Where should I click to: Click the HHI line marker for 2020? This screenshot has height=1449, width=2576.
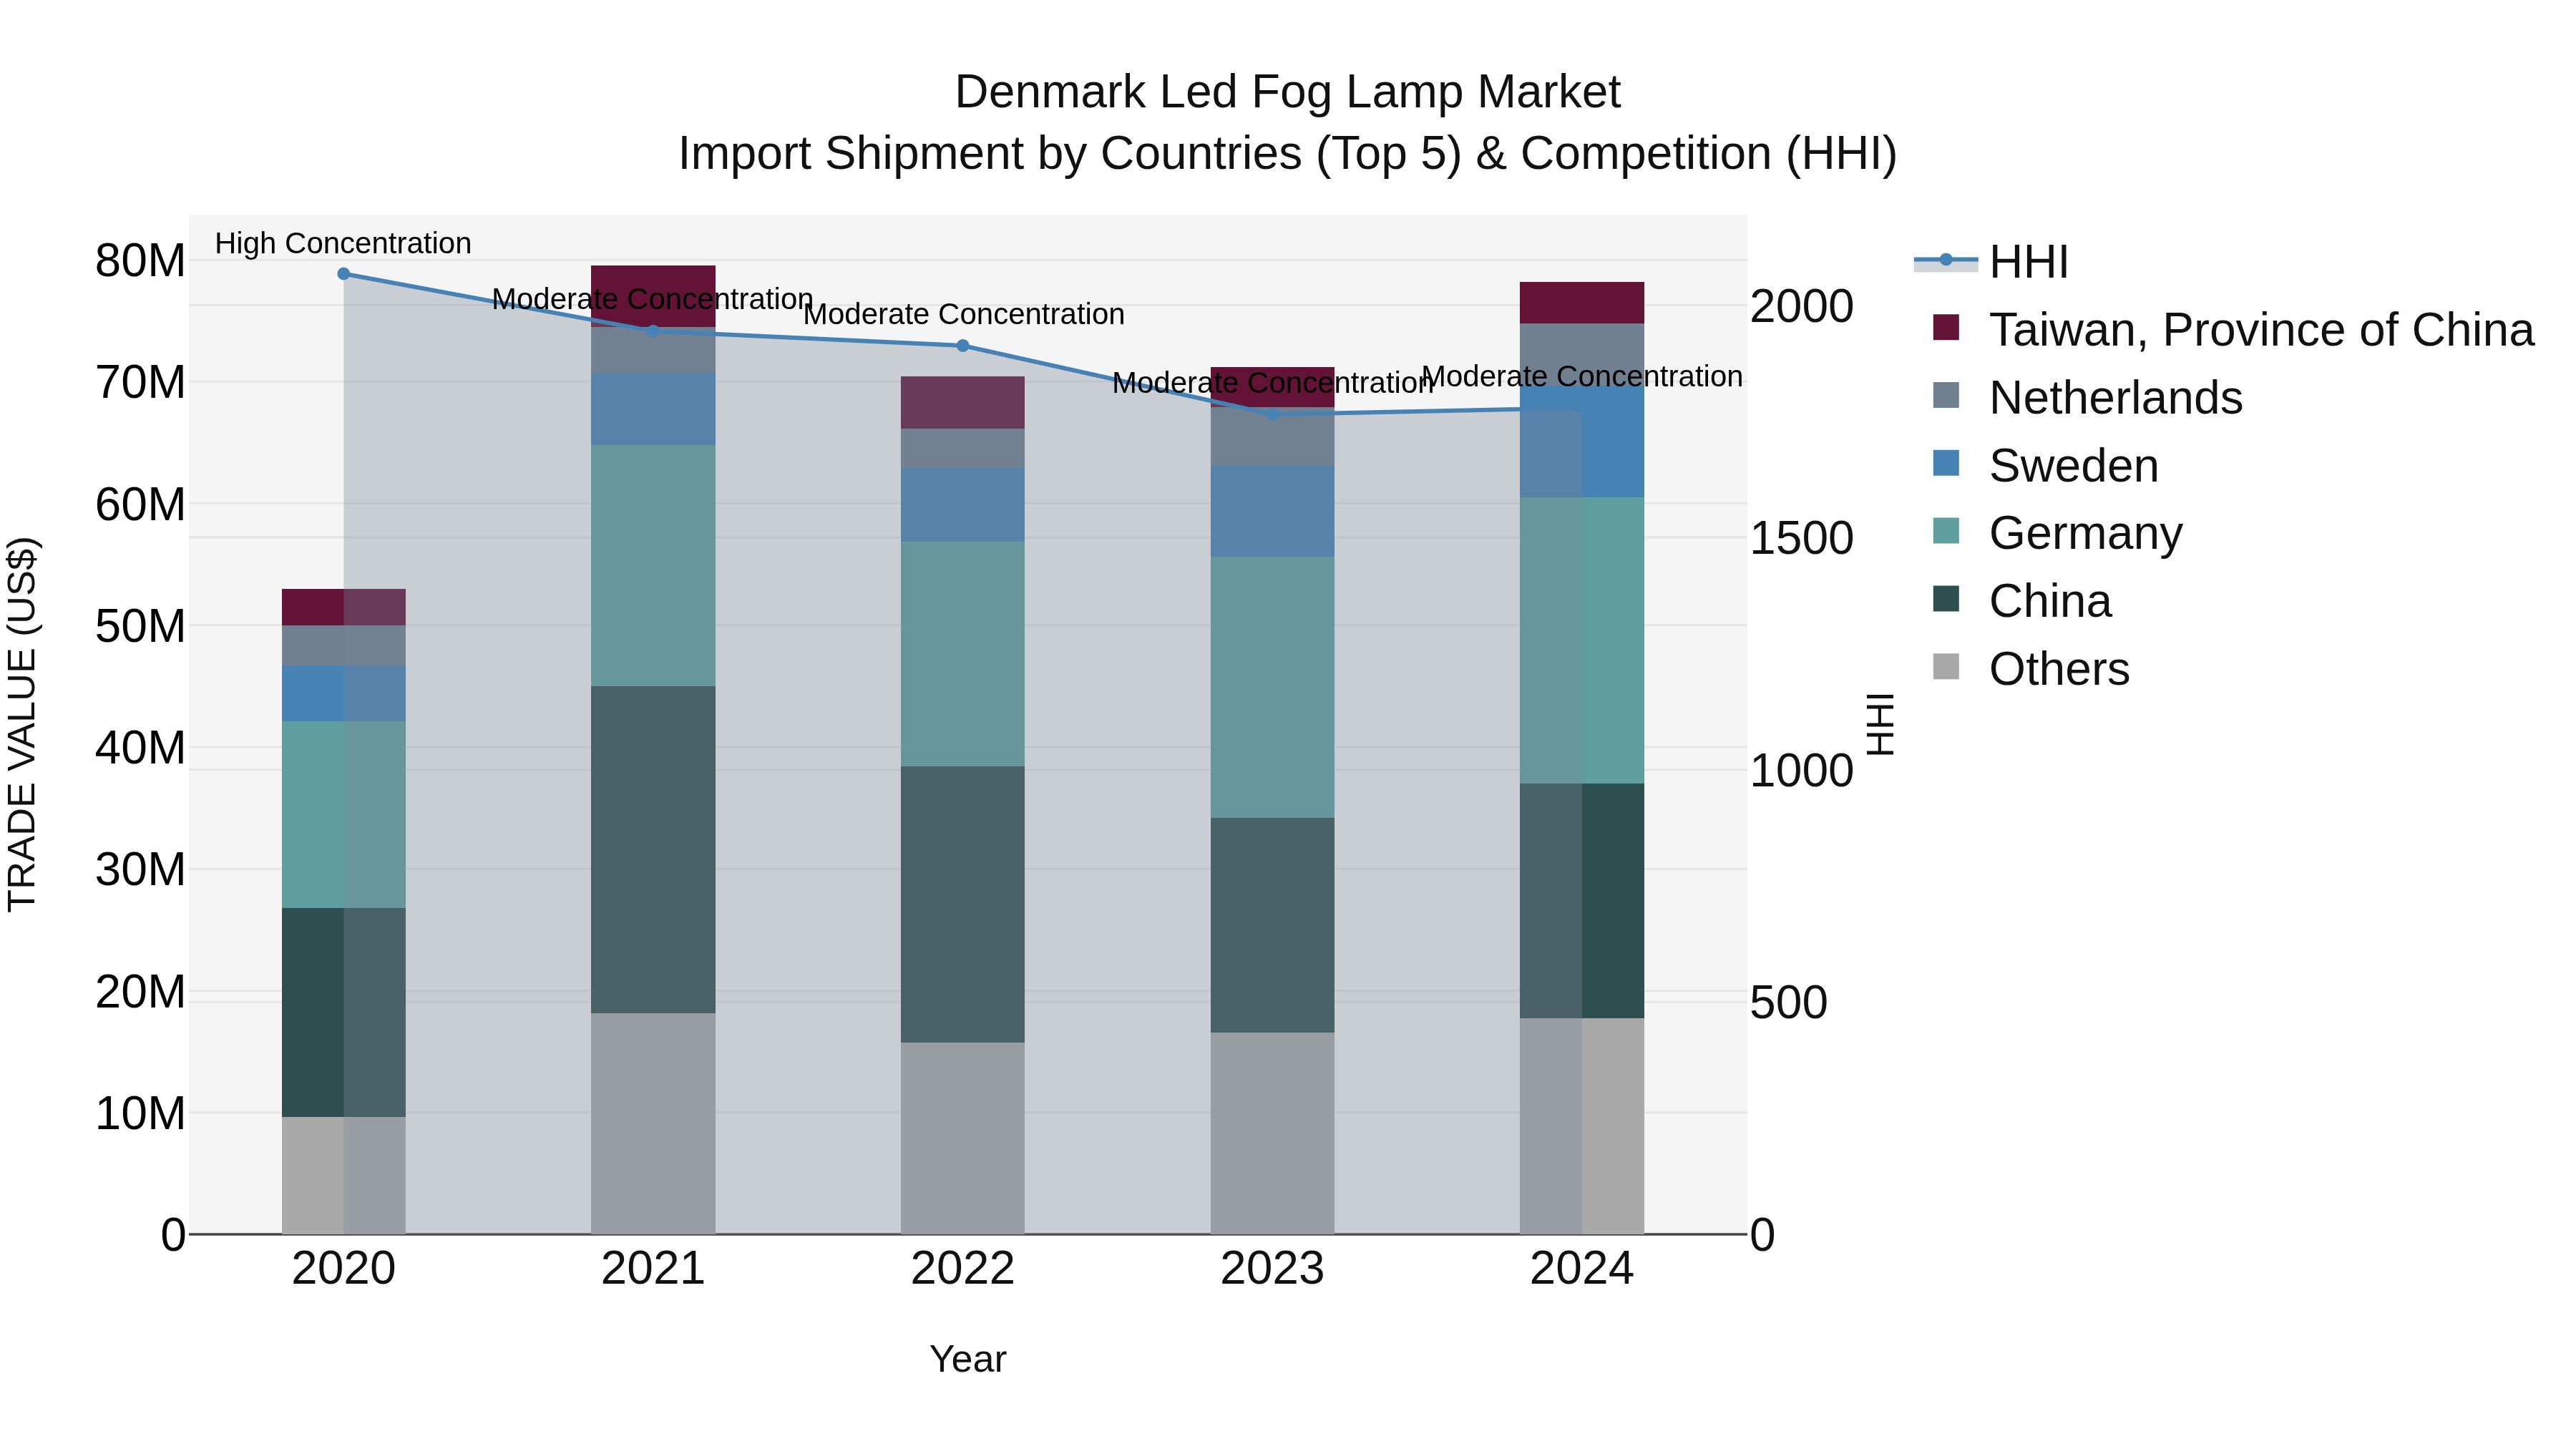click(x=344, y=274)
